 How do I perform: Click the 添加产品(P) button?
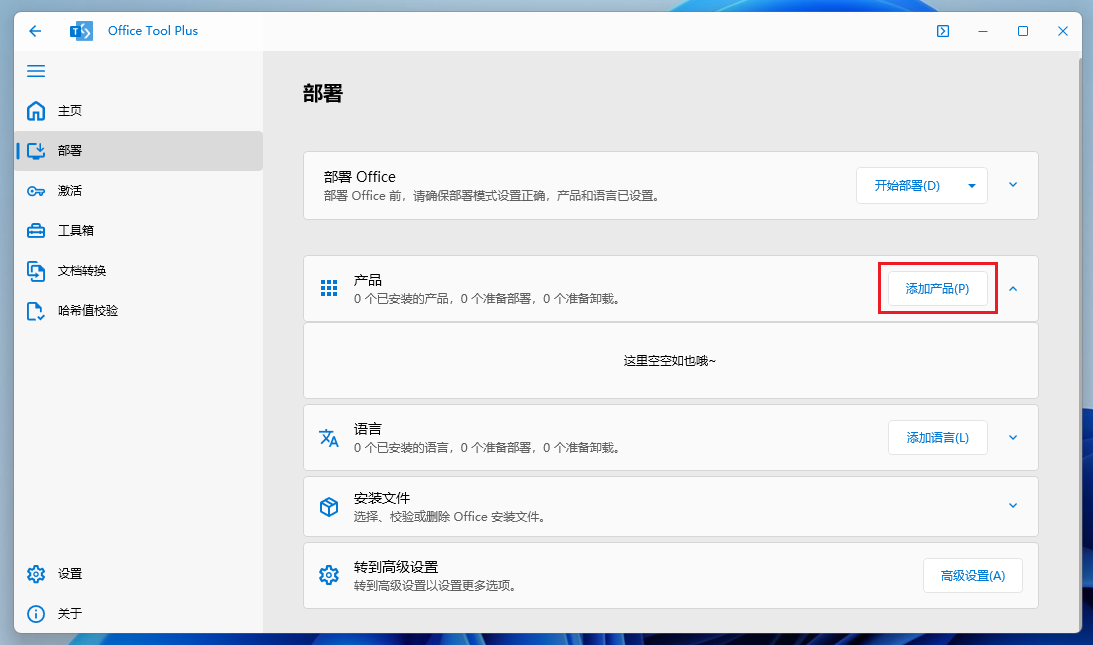click(x=938, y=289)
